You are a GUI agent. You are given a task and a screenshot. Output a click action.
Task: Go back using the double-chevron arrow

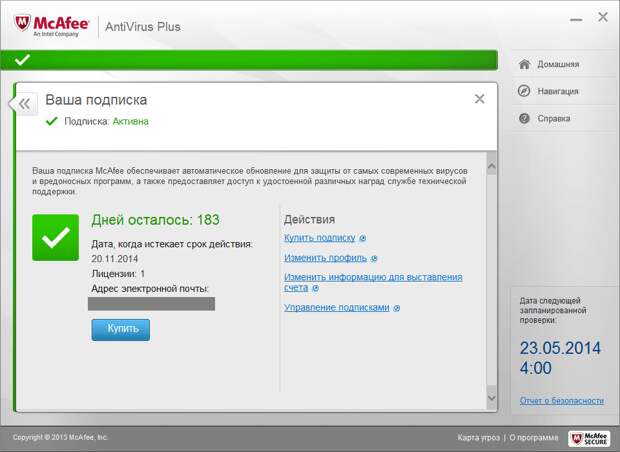coord(24,104)
